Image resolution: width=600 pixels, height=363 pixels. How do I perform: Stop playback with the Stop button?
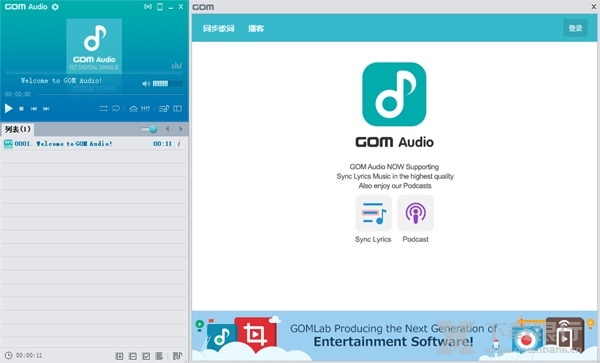click(x=21, y=109)
